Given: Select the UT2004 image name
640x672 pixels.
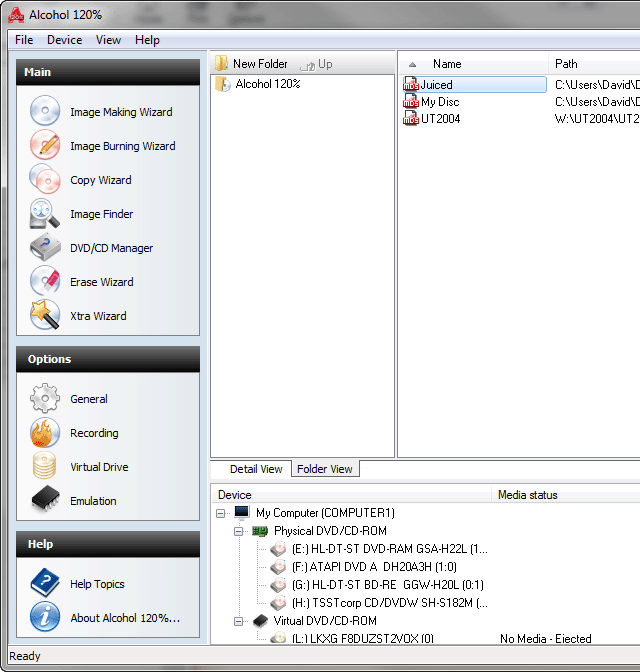Looking at the screenshot, I should point(440,118).
